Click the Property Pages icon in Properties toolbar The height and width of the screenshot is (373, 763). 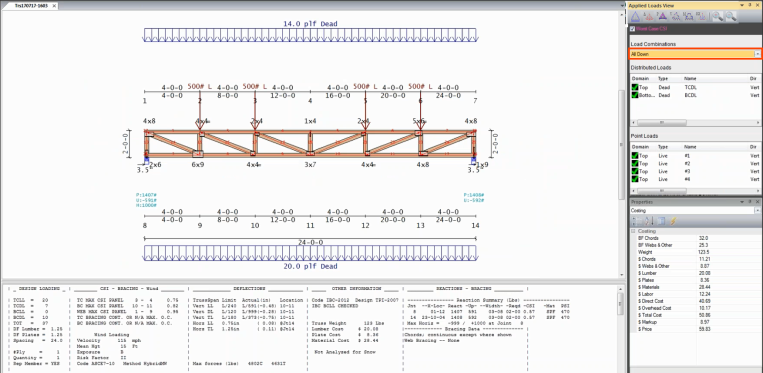click(x=661, y=221)
